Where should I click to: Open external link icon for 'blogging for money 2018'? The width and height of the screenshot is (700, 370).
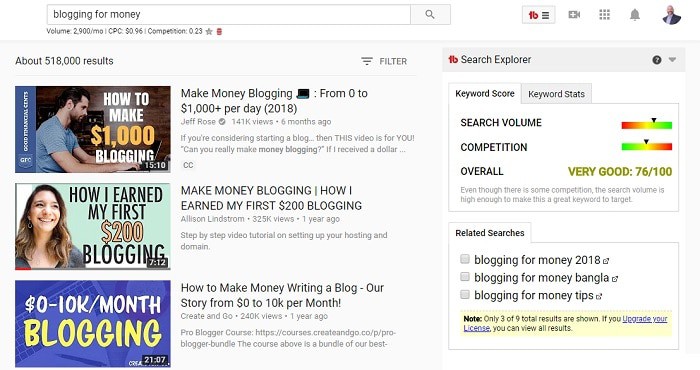point(606,261)
